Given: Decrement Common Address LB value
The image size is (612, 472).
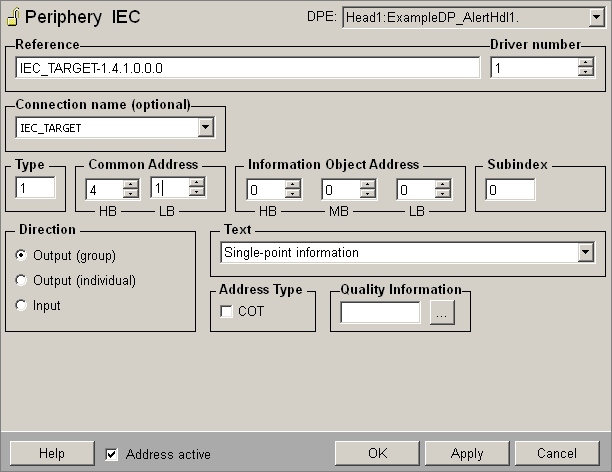Looking at the screenshot, I should pos(196,193).
